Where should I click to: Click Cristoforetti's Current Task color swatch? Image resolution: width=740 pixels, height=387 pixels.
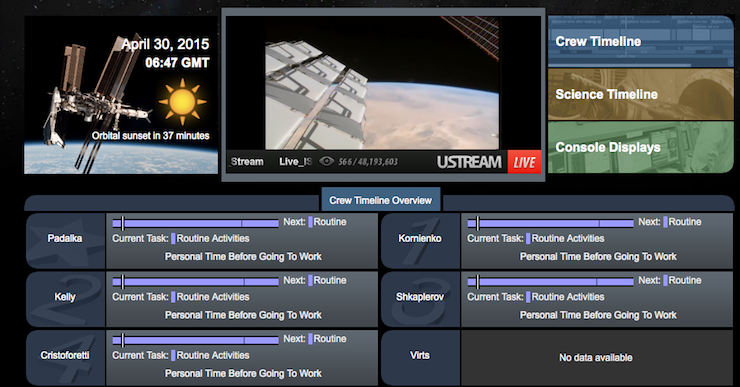coord(173,355)
